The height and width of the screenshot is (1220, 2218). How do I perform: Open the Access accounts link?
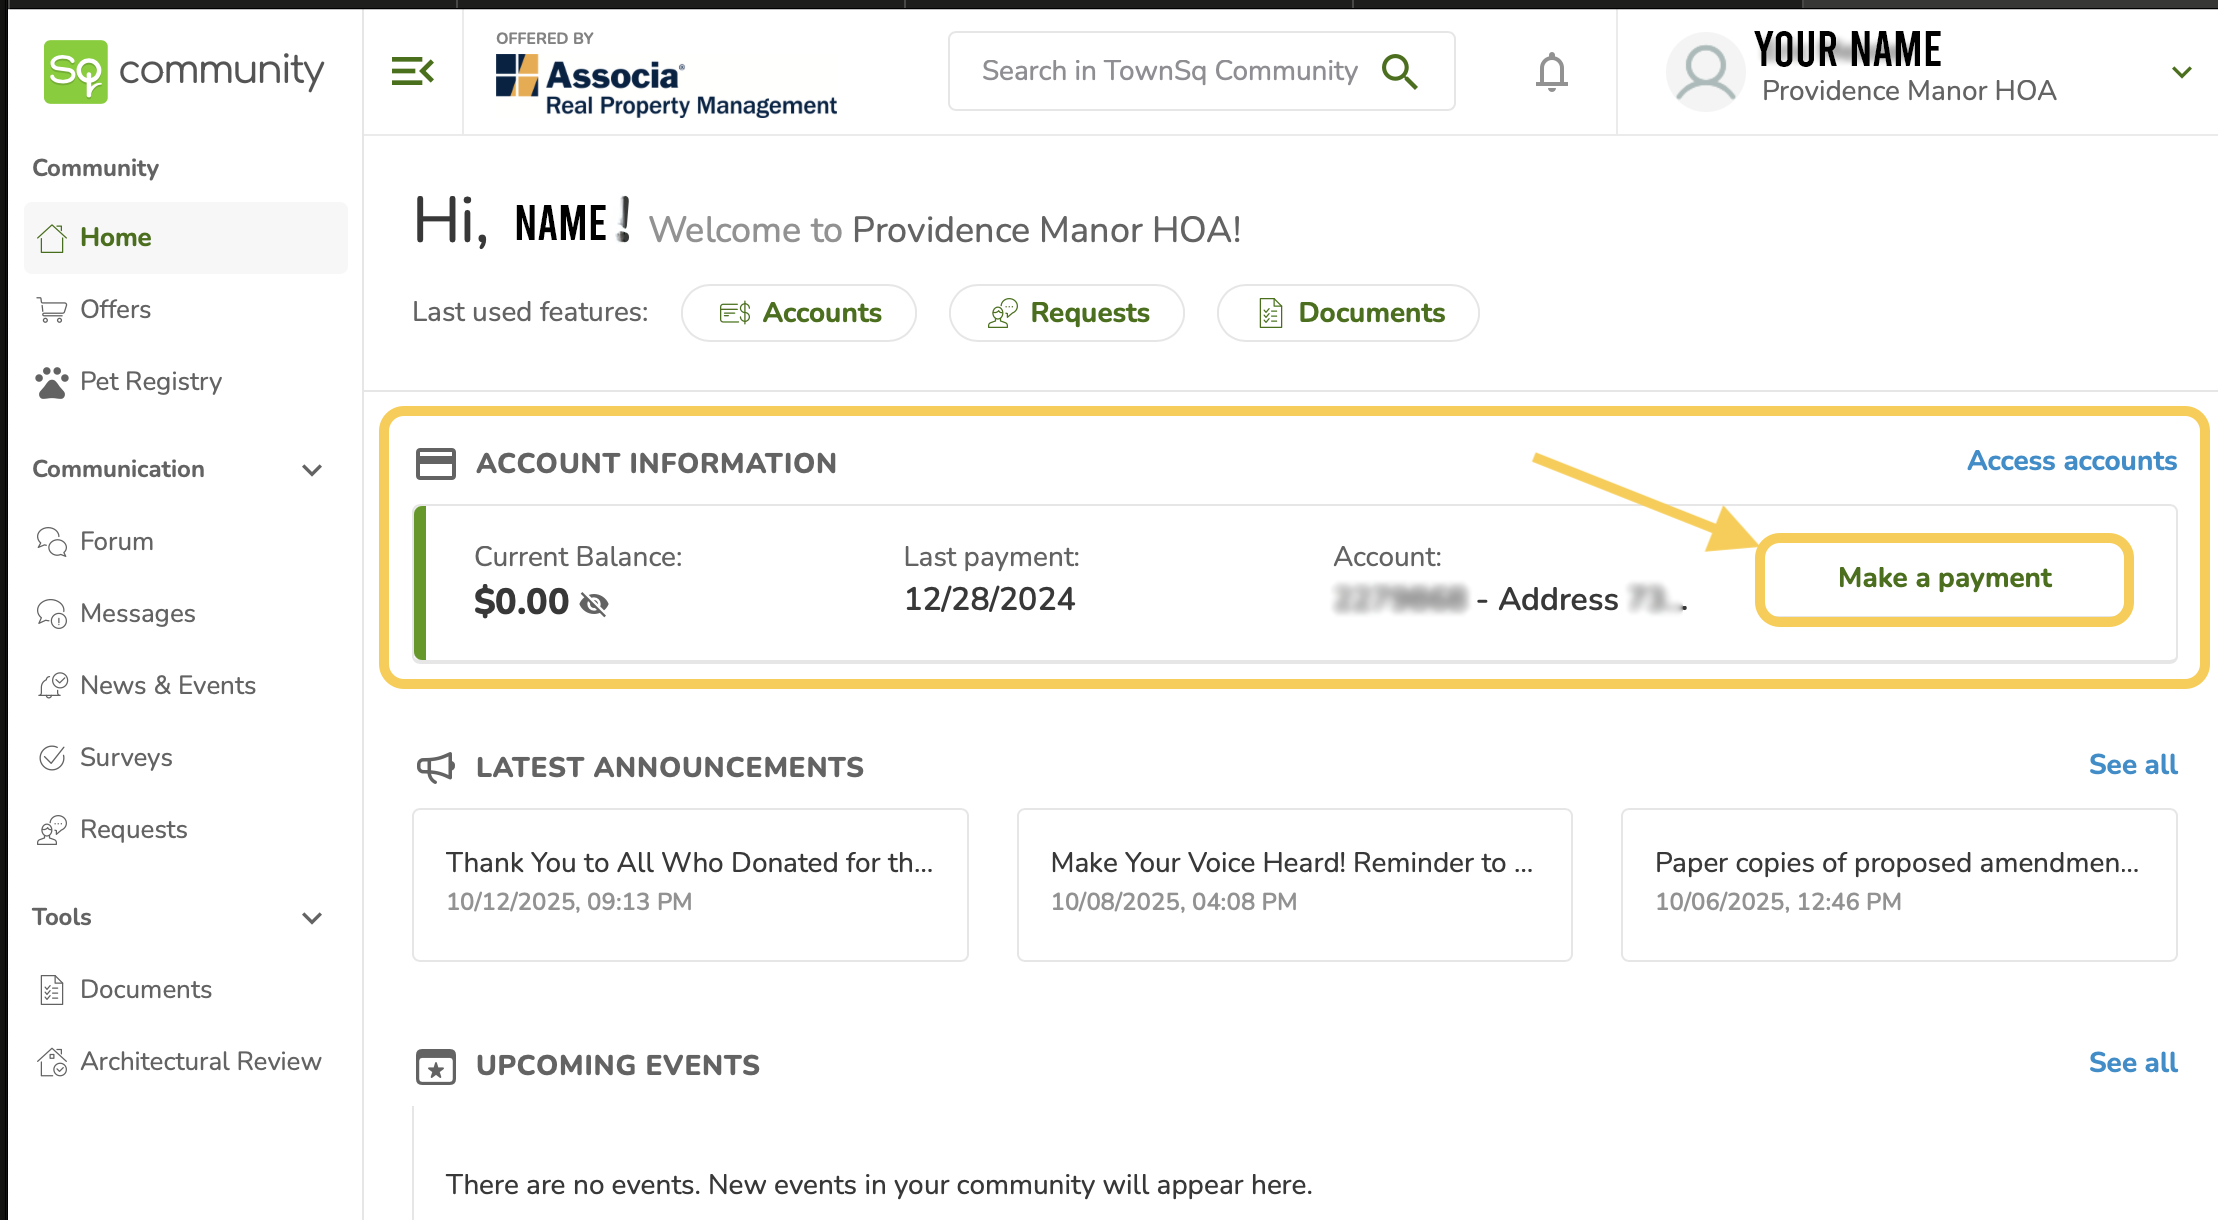pos(2071,461)
